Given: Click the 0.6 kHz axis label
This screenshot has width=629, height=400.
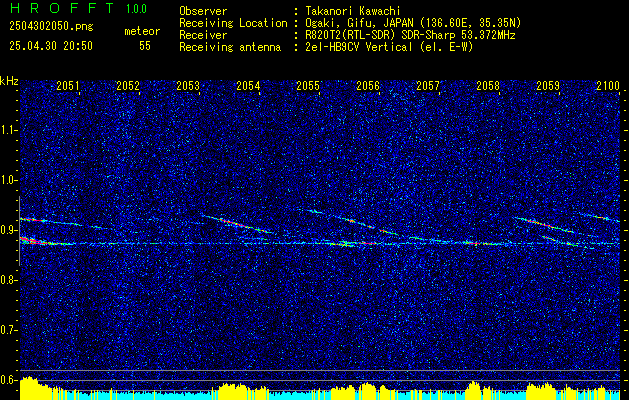Looking at the screenshot, I should click(x=9, y=380).
